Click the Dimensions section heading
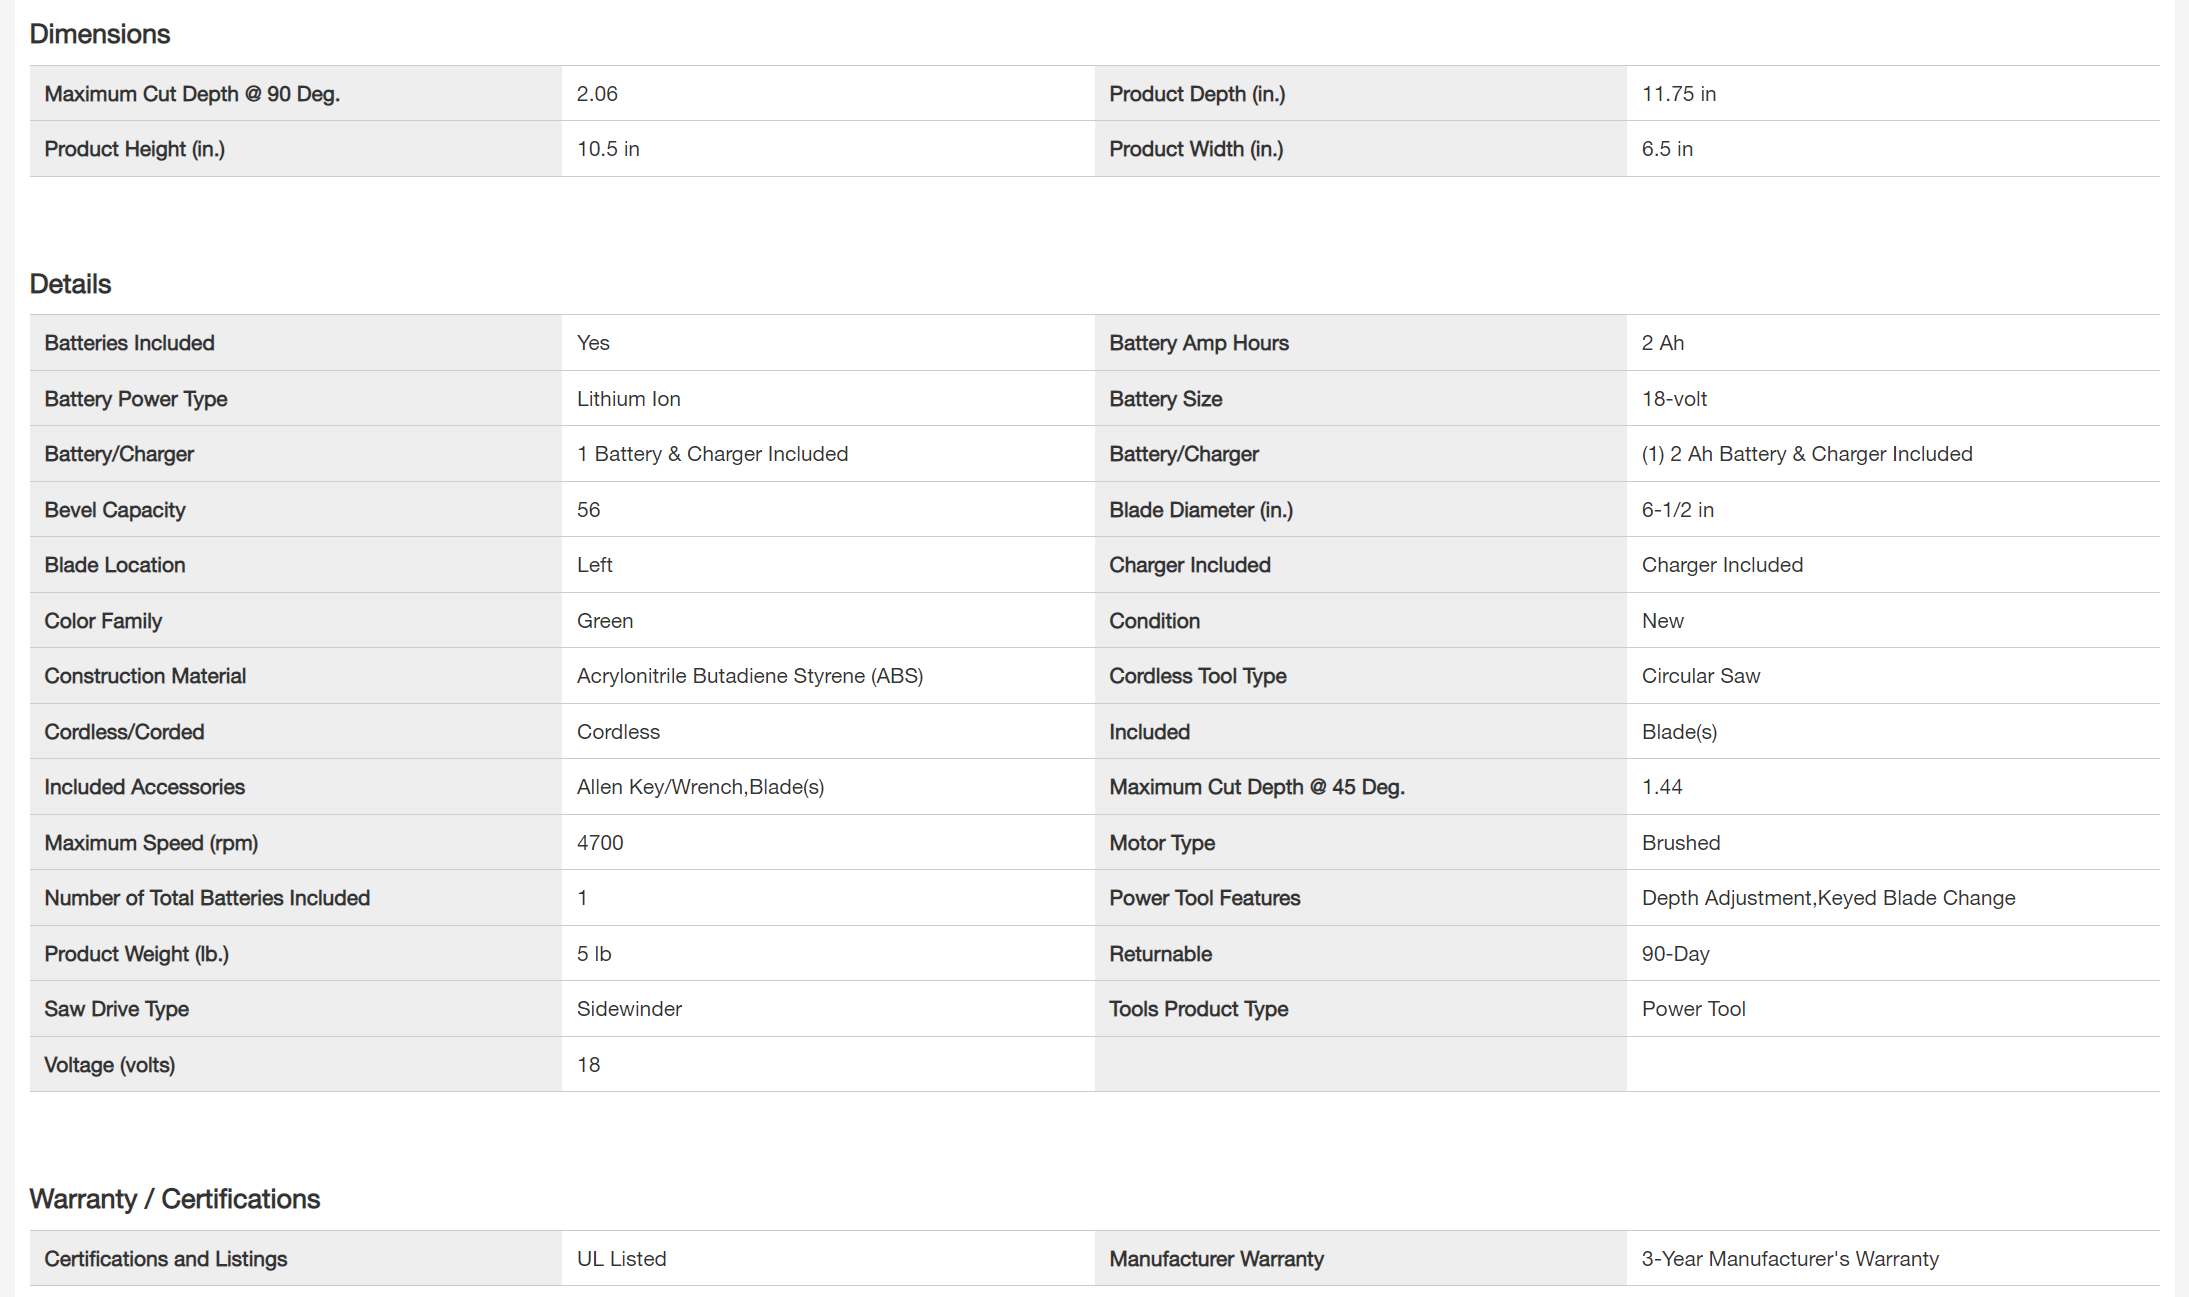The height and width of the screenshot is (1297, 2189). (100, 34)
